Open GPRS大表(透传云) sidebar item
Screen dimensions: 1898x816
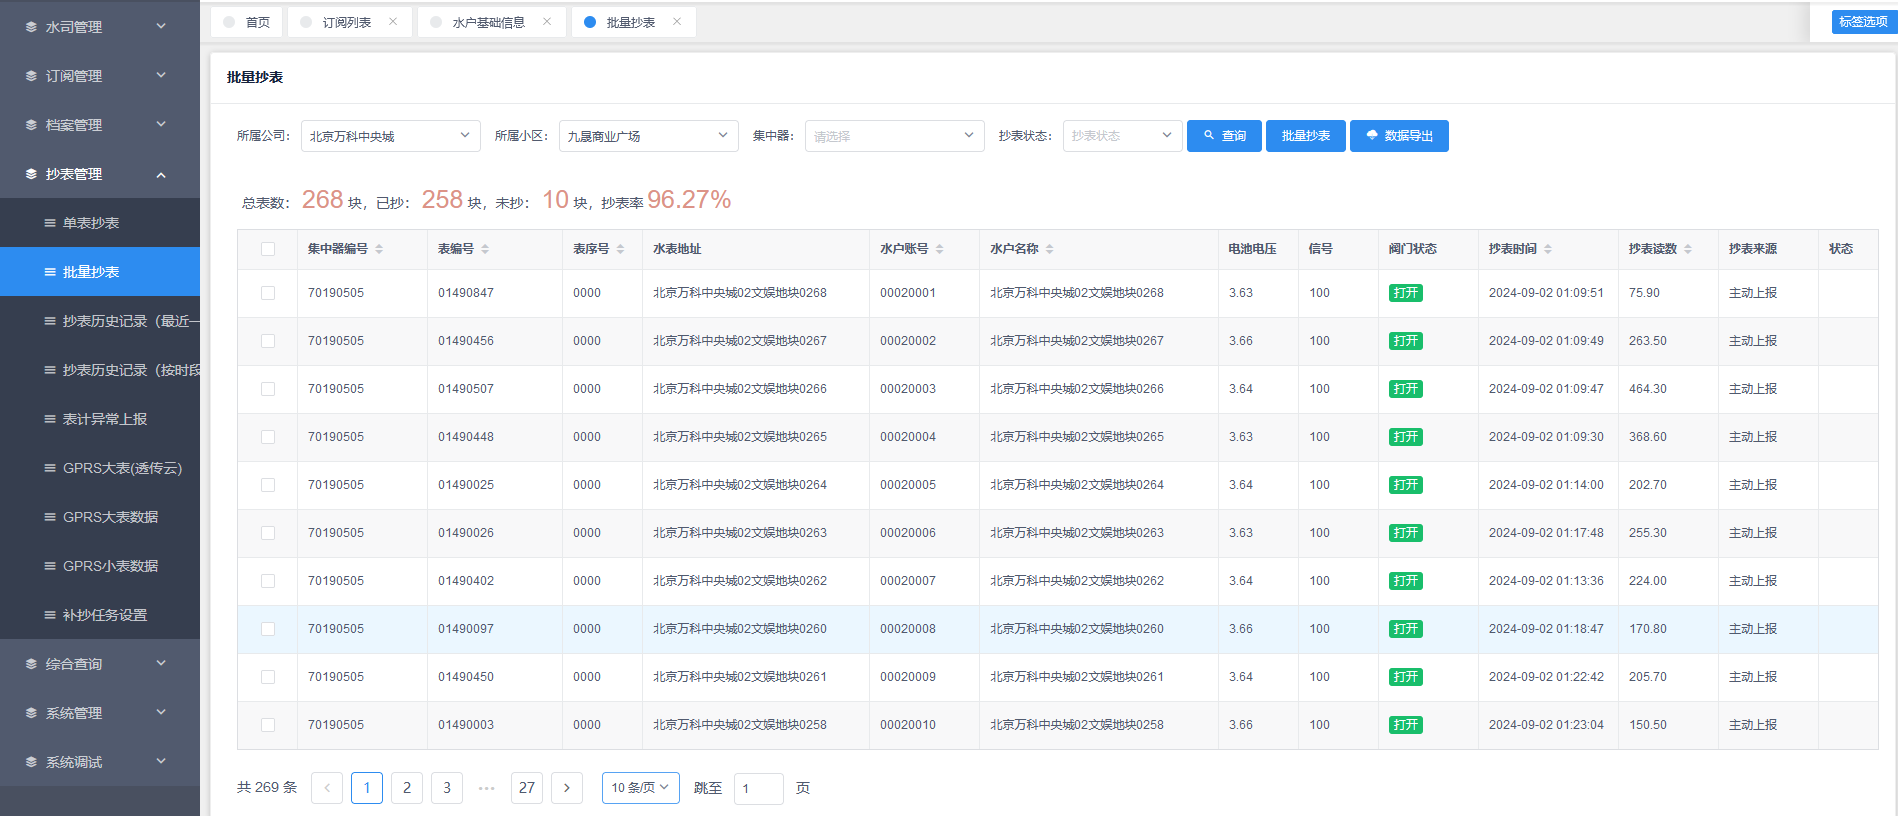point(100,468)
